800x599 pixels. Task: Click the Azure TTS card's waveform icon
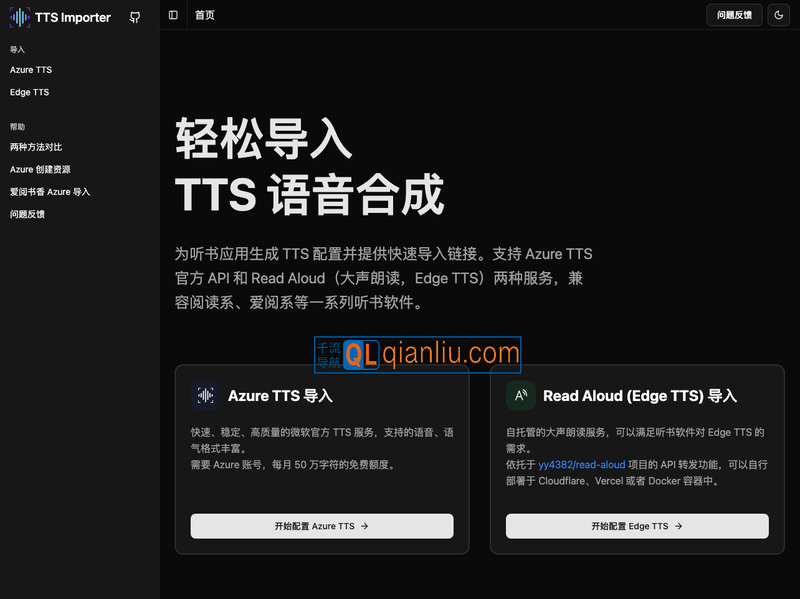pyautogui.click(x=205, y=396)
